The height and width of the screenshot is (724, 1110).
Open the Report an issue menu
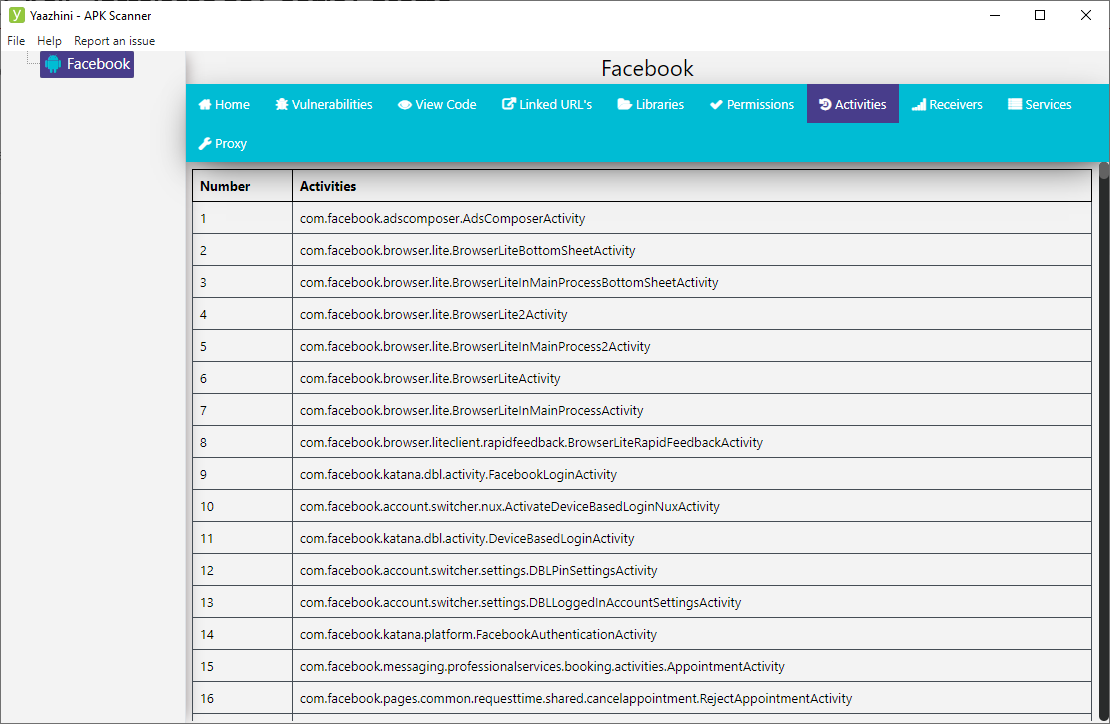coord(115,41)
